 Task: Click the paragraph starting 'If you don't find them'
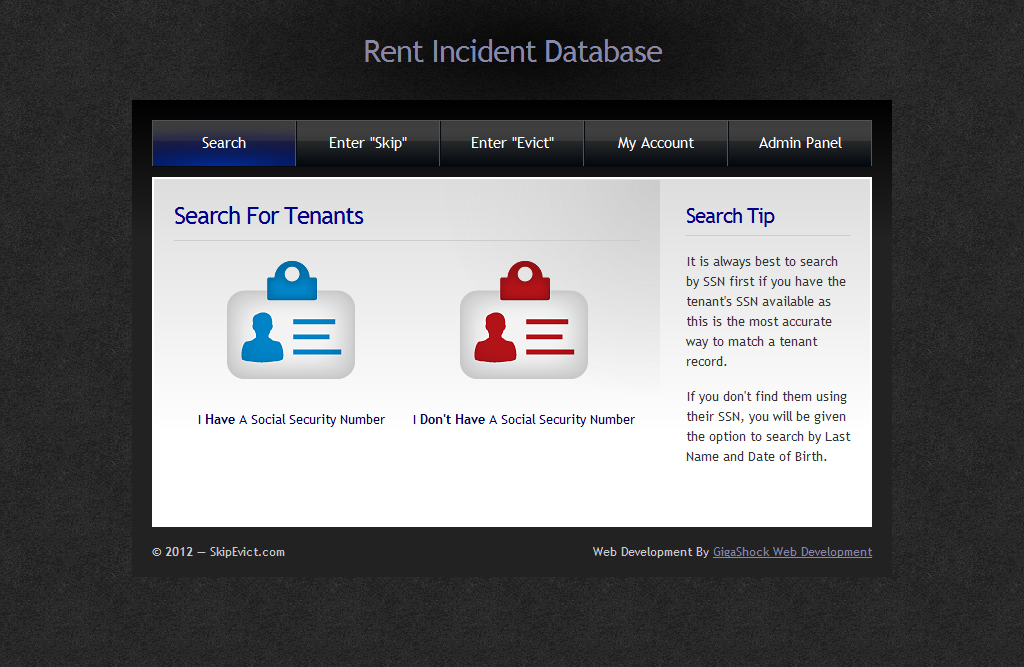[768, 427]
